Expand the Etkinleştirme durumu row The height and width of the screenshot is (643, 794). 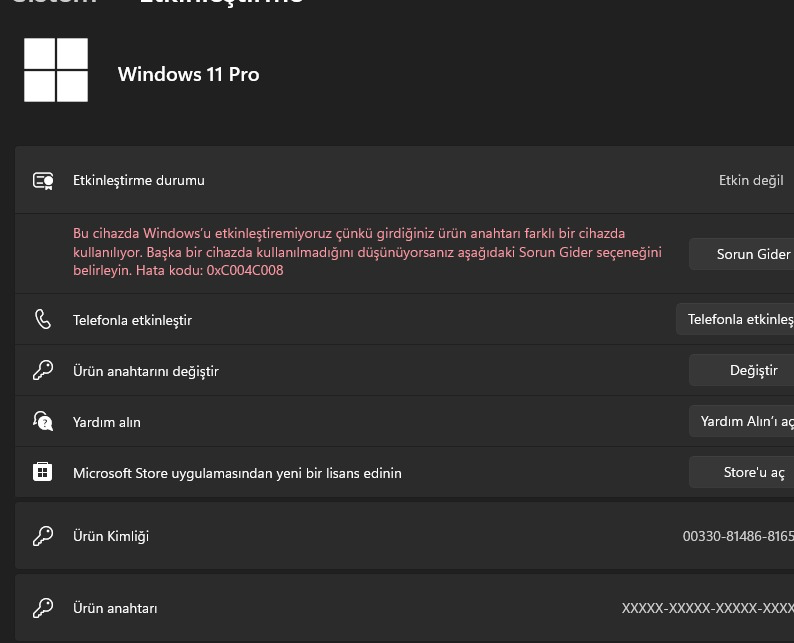[405, 180]
